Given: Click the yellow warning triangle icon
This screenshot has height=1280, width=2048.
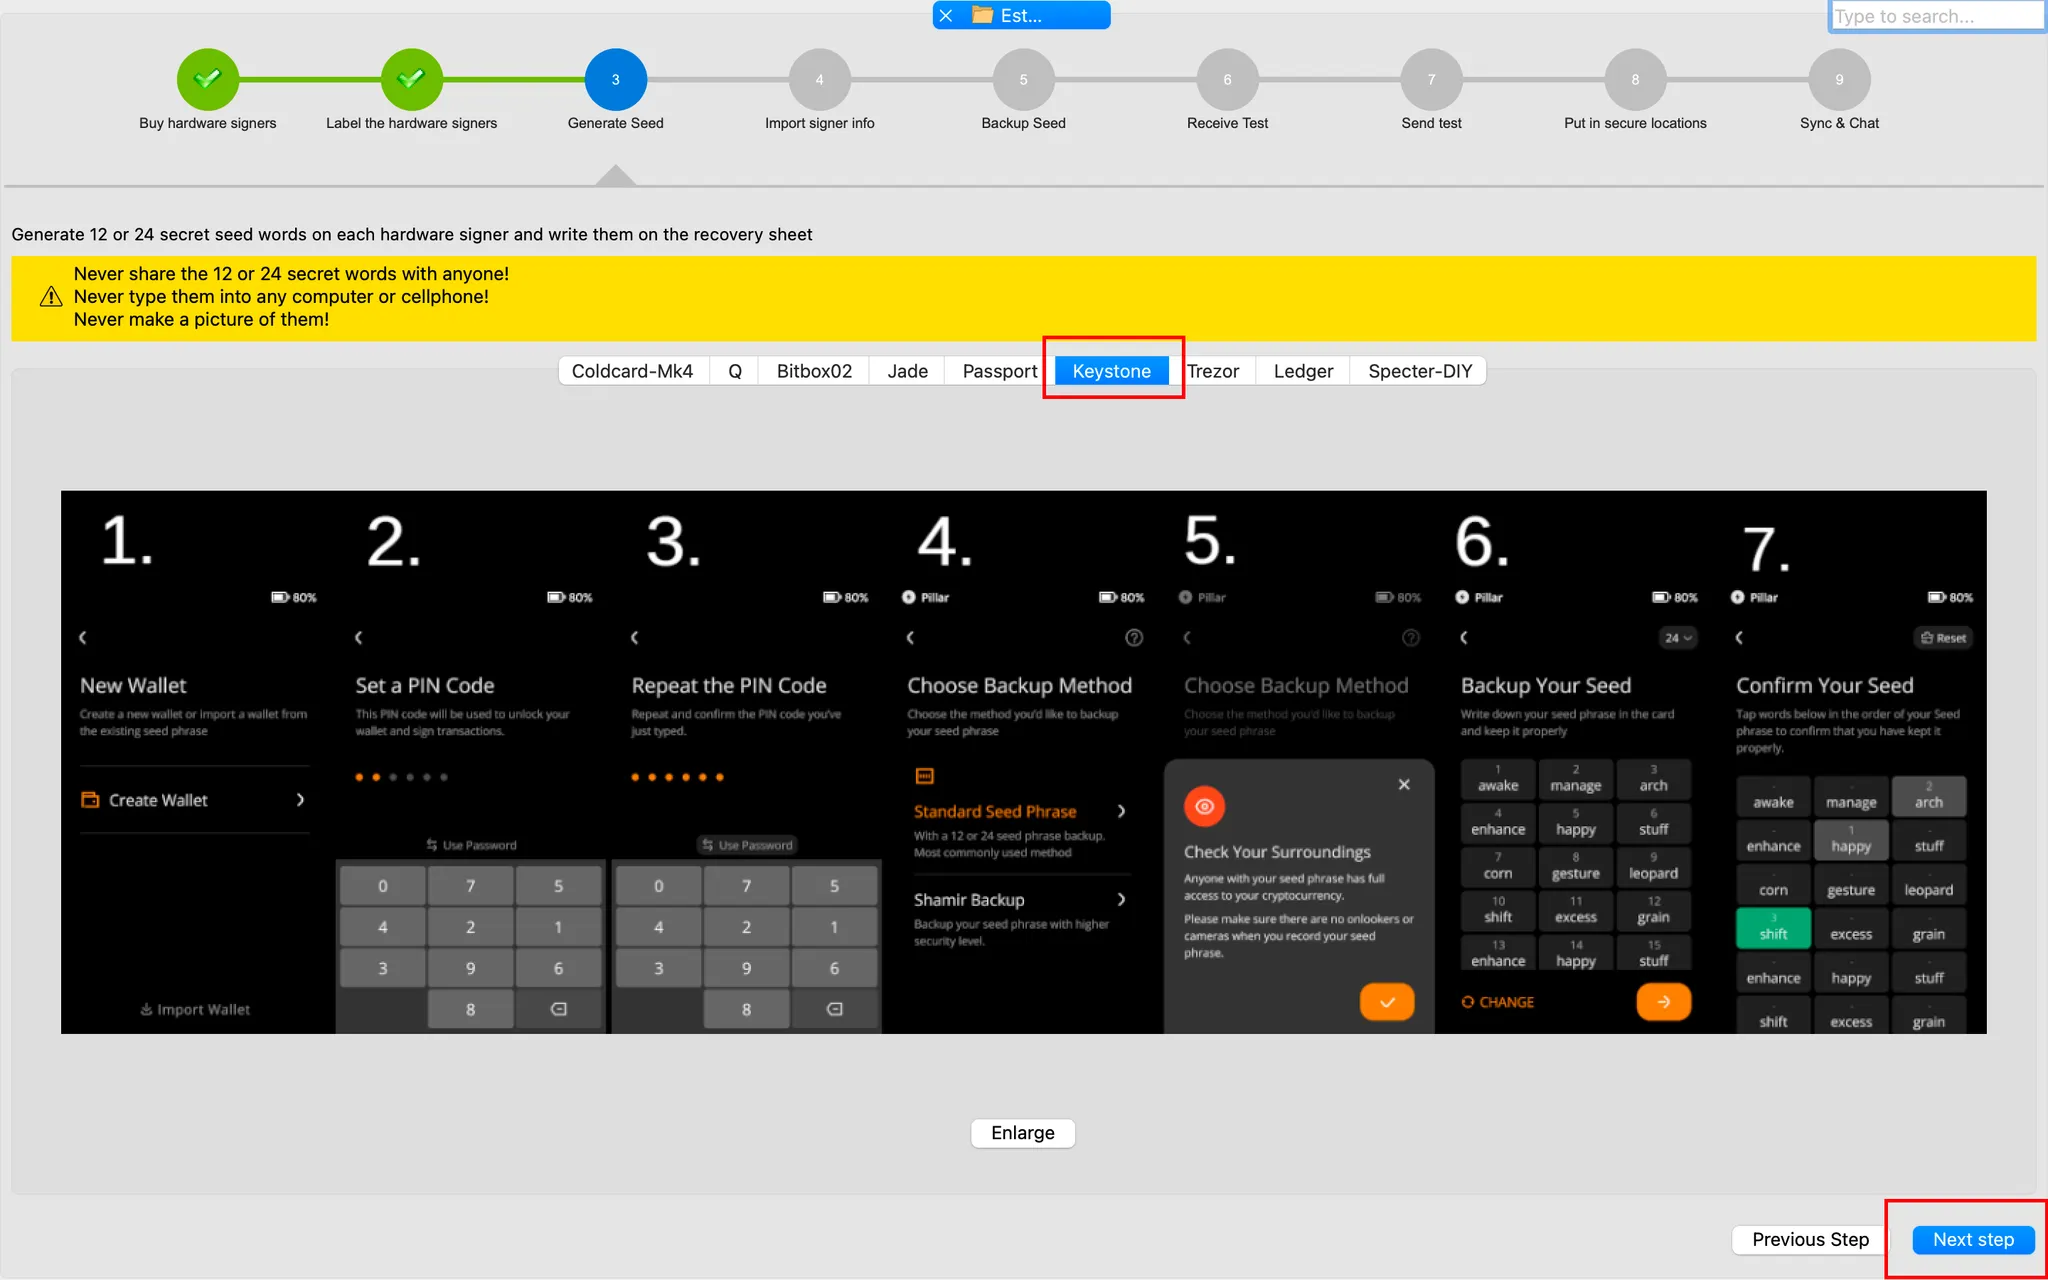Looking at the screenshot, I should [50, 297].
